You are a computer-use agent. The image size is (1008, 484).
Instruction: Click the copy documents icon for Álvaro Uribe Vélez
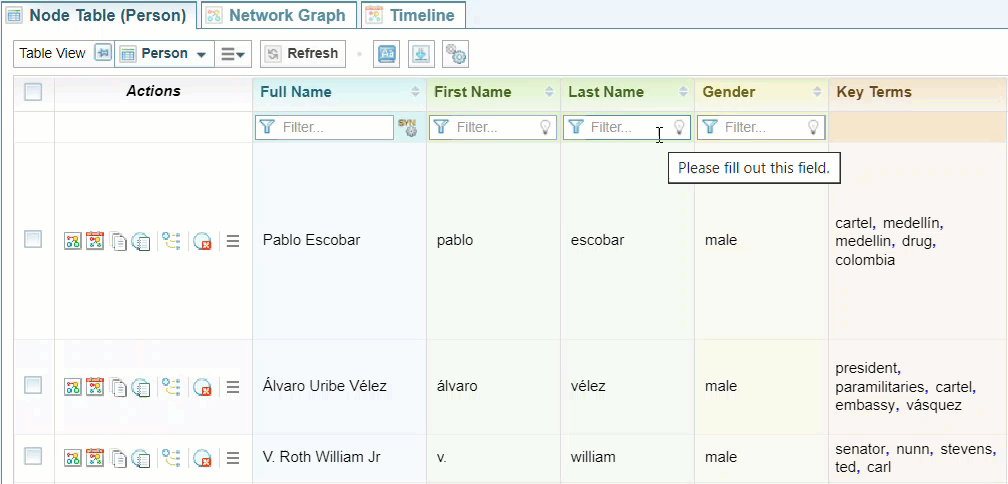[119, 387]
